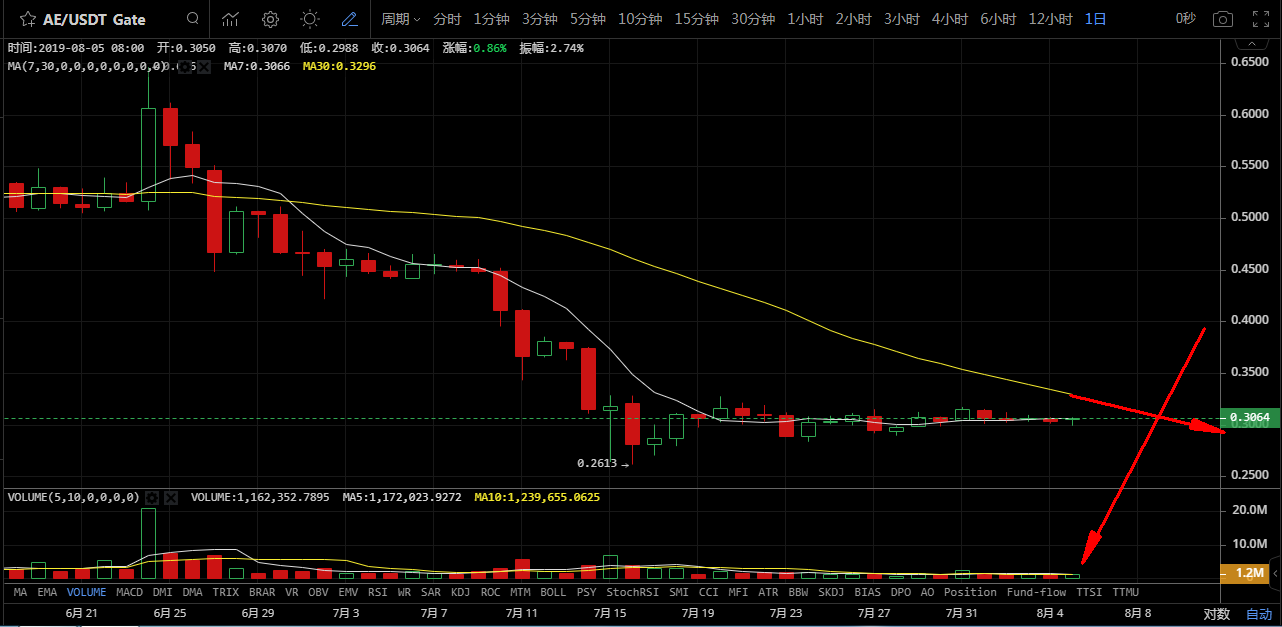Open the symbol search magnifier icon
Screen dimensions: 1282x627
tap(192, 19)
